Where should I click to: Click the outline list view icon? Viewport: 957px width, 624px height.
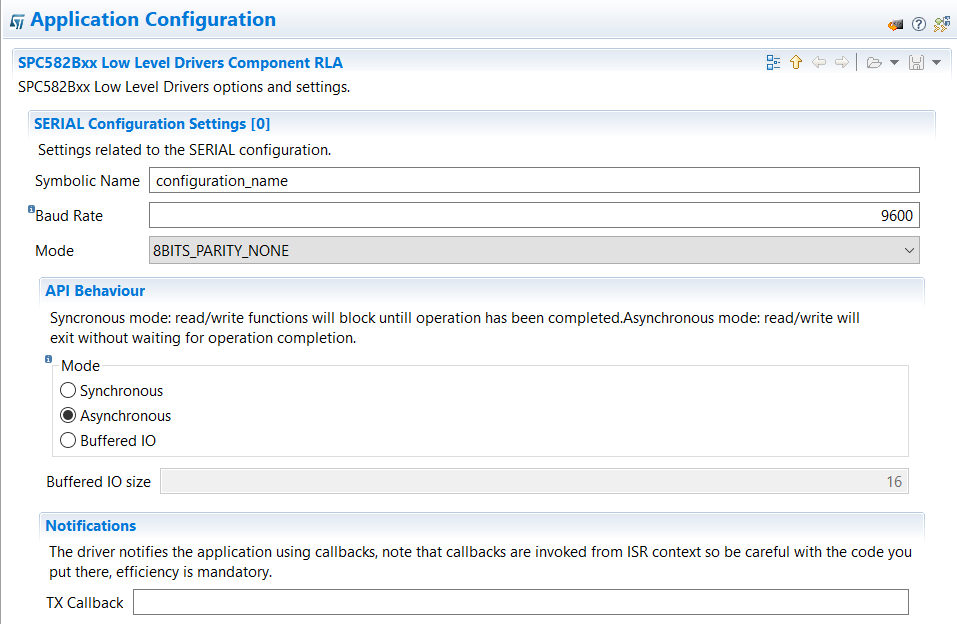click(x=773, y=63)
